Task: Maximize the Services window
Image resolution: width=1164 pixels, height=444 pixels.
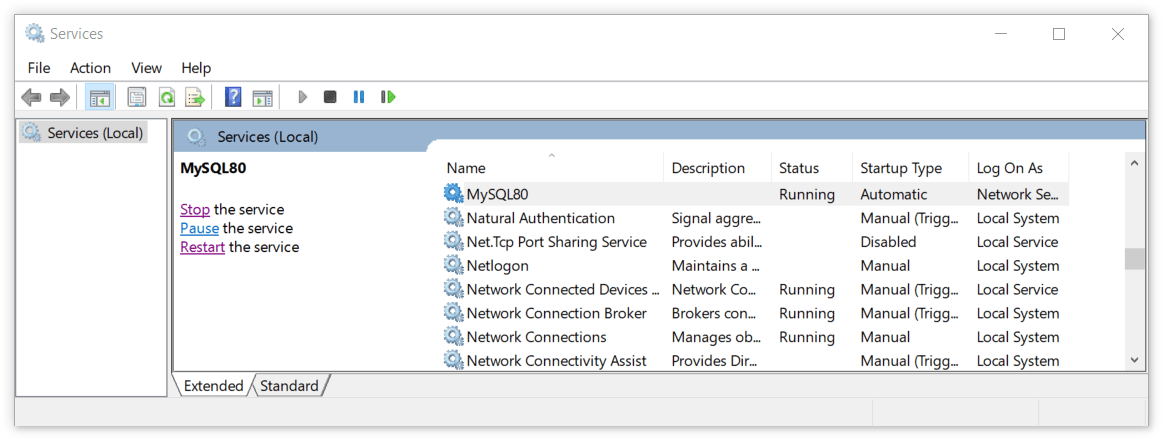Action: click(1059, 34)
